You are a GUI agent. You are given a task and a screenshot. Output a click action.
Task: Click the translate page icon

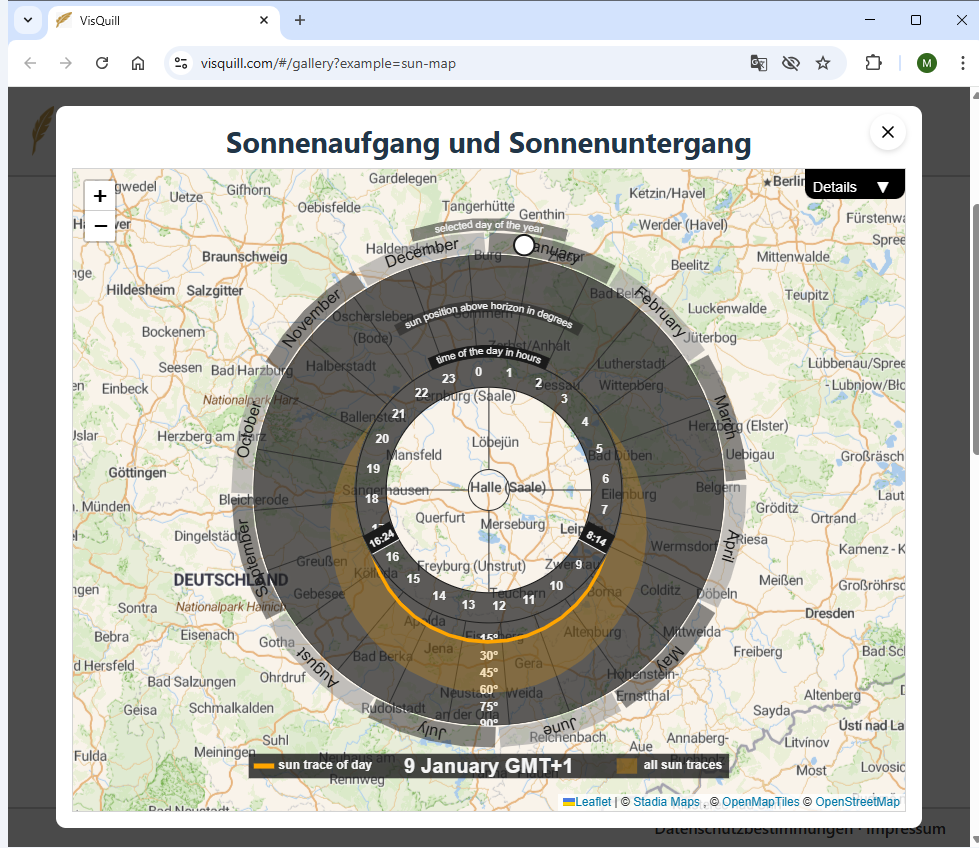759,63
